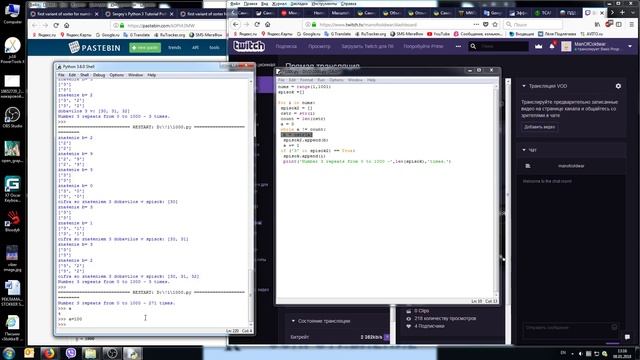This screenshot has width=640, height=360.
Task: Click the highlighted code line in the IDLE editor
Action: tap(297, 135)
